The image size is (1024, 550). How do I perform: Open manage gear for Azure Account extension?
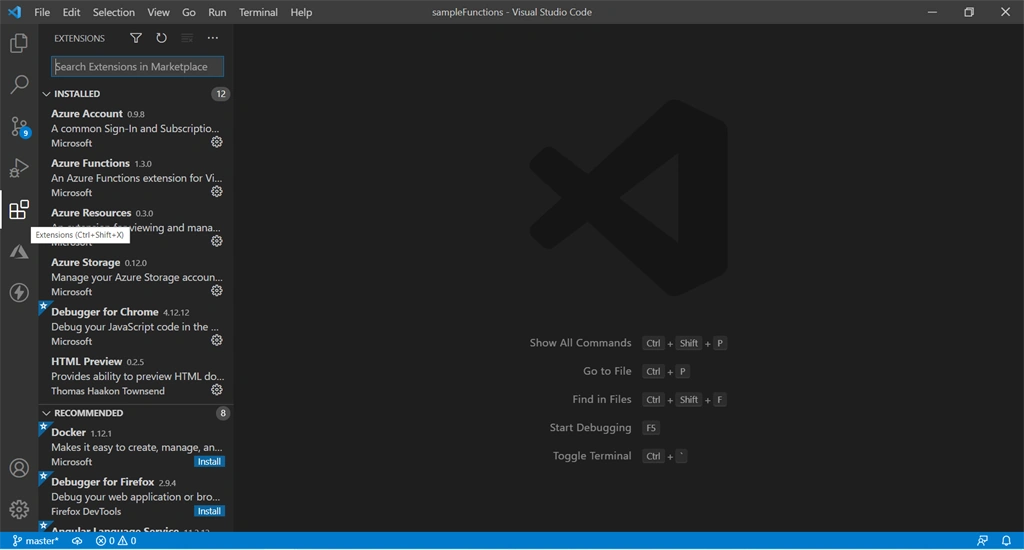(x=217, y=142)
